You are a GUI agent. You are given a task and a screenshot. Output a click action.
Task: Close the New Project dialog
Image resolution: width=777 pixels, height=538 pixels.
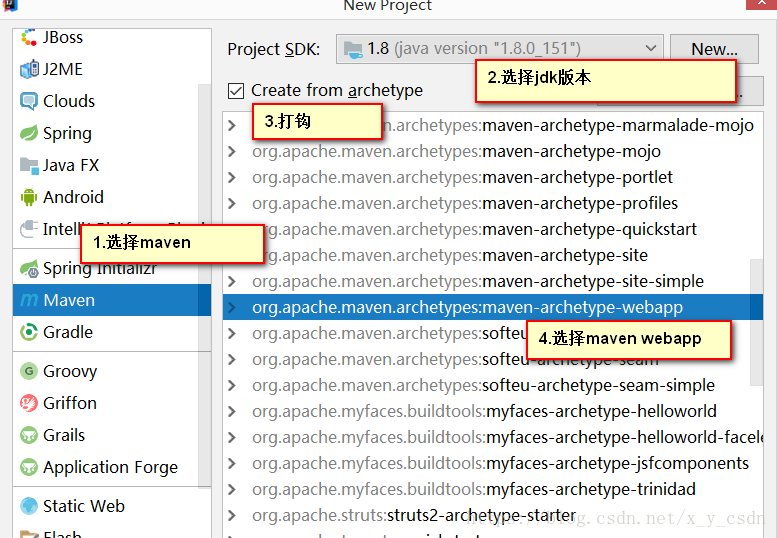click(x=762, y=3)
